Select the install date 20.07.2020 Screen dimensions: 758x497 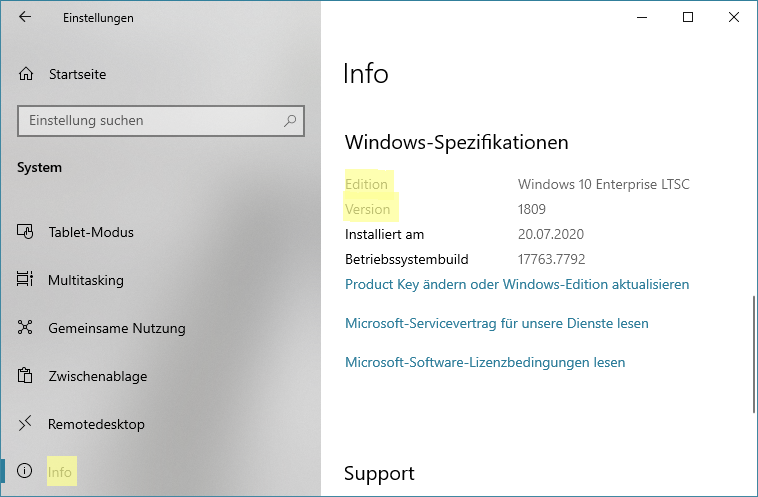pyautogui.click(x=551, y=234)
